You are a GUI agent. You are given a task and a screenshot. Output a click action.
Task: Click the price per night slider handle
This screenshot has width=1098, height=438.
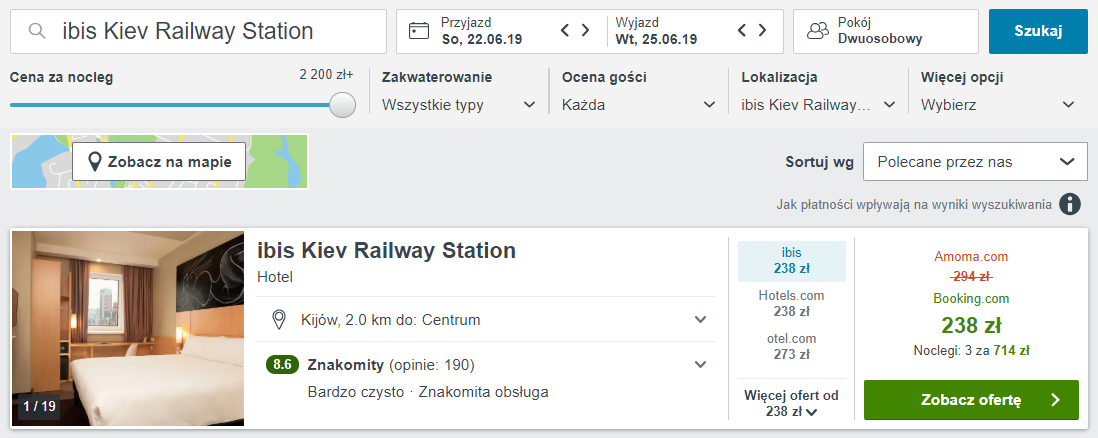coord(342,105)
